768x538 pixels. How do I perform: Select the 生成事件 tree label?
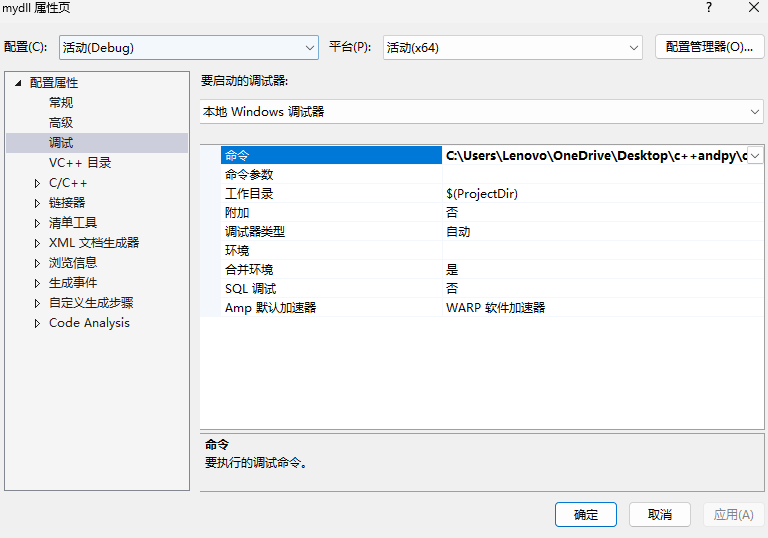pos(73,283)
